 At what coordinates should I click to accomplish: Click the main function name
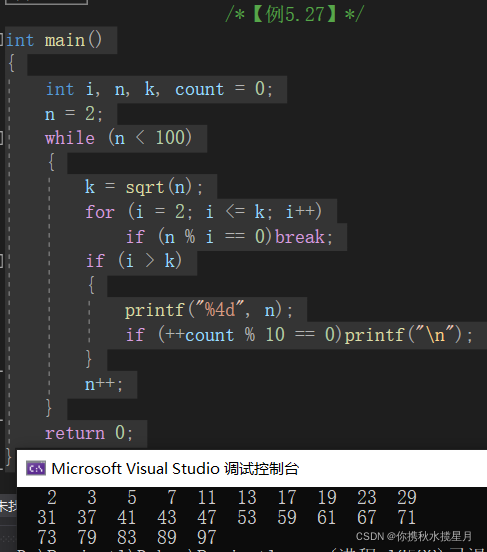pyautogui.click(x=65, y=40)
